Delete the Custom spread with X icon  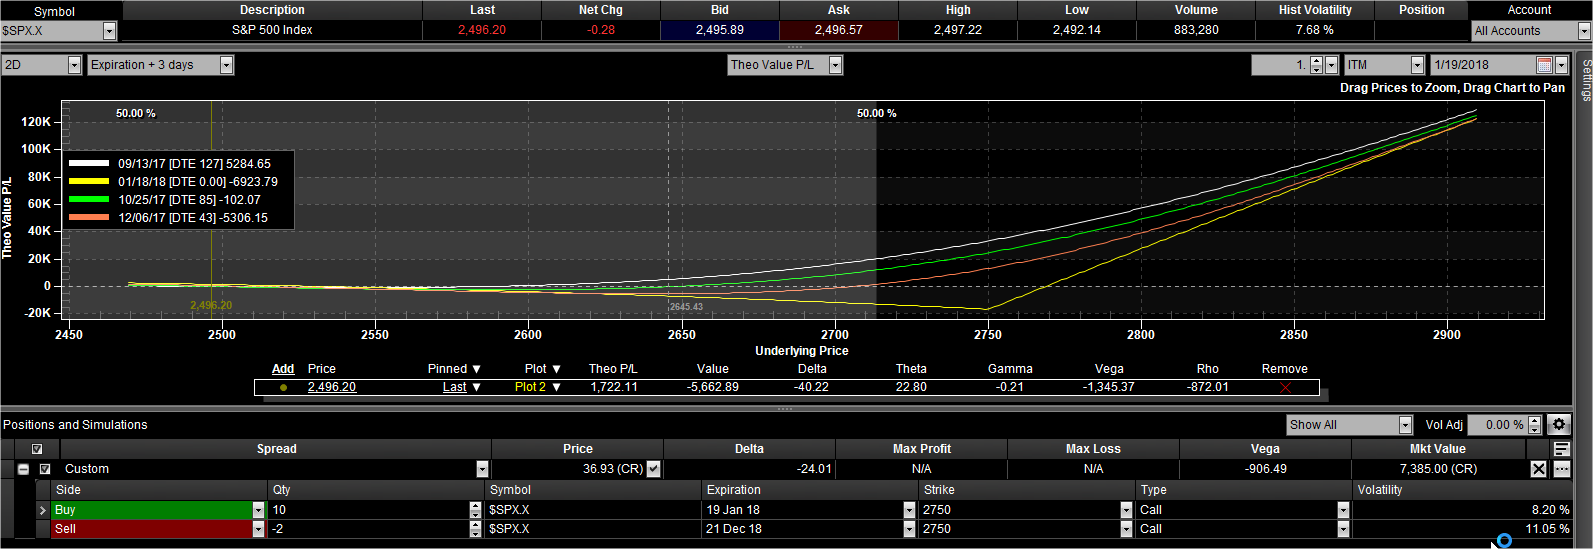click(1539, 469)
